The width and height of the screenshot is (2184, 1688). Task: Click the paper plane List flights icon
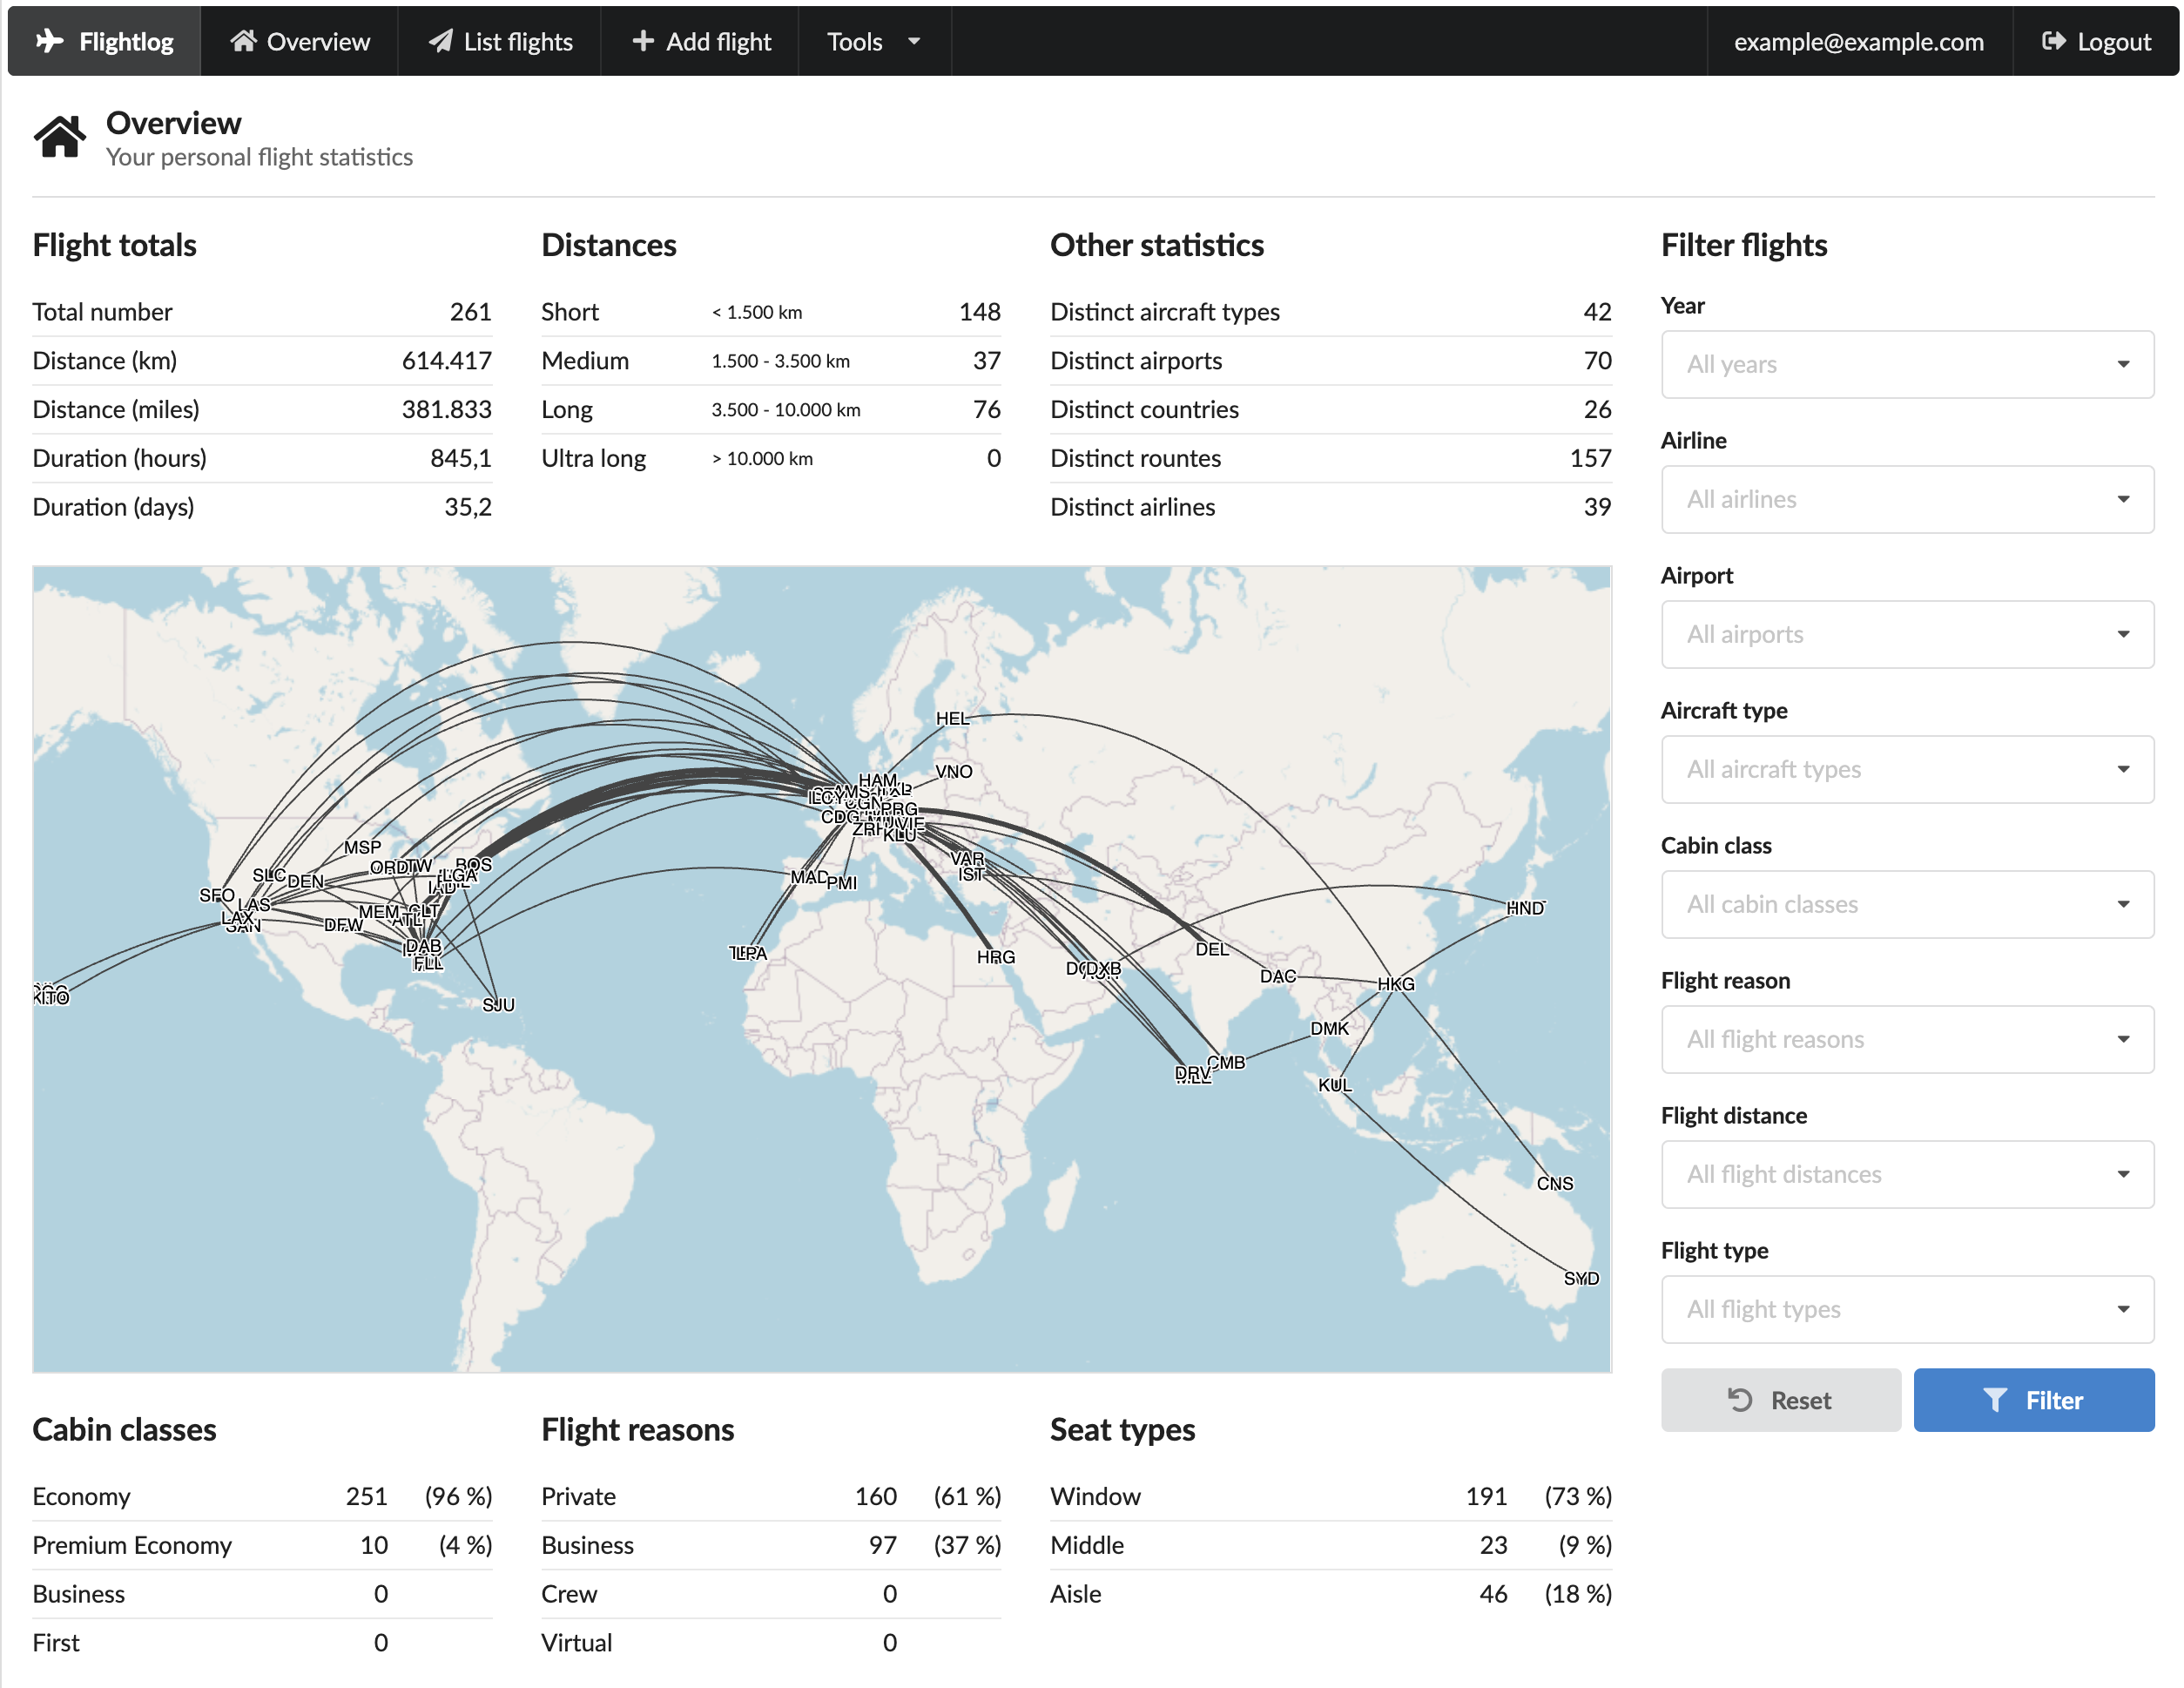440,41
